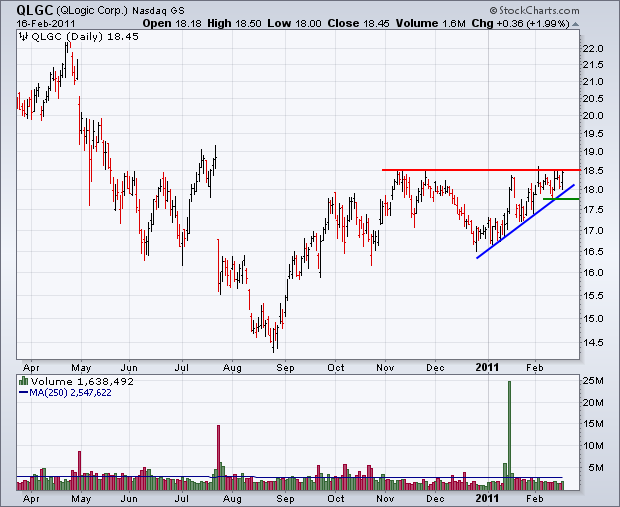Click the 25M volume axis label
Viewport: 620px width, 507px height.
[593, 381]
